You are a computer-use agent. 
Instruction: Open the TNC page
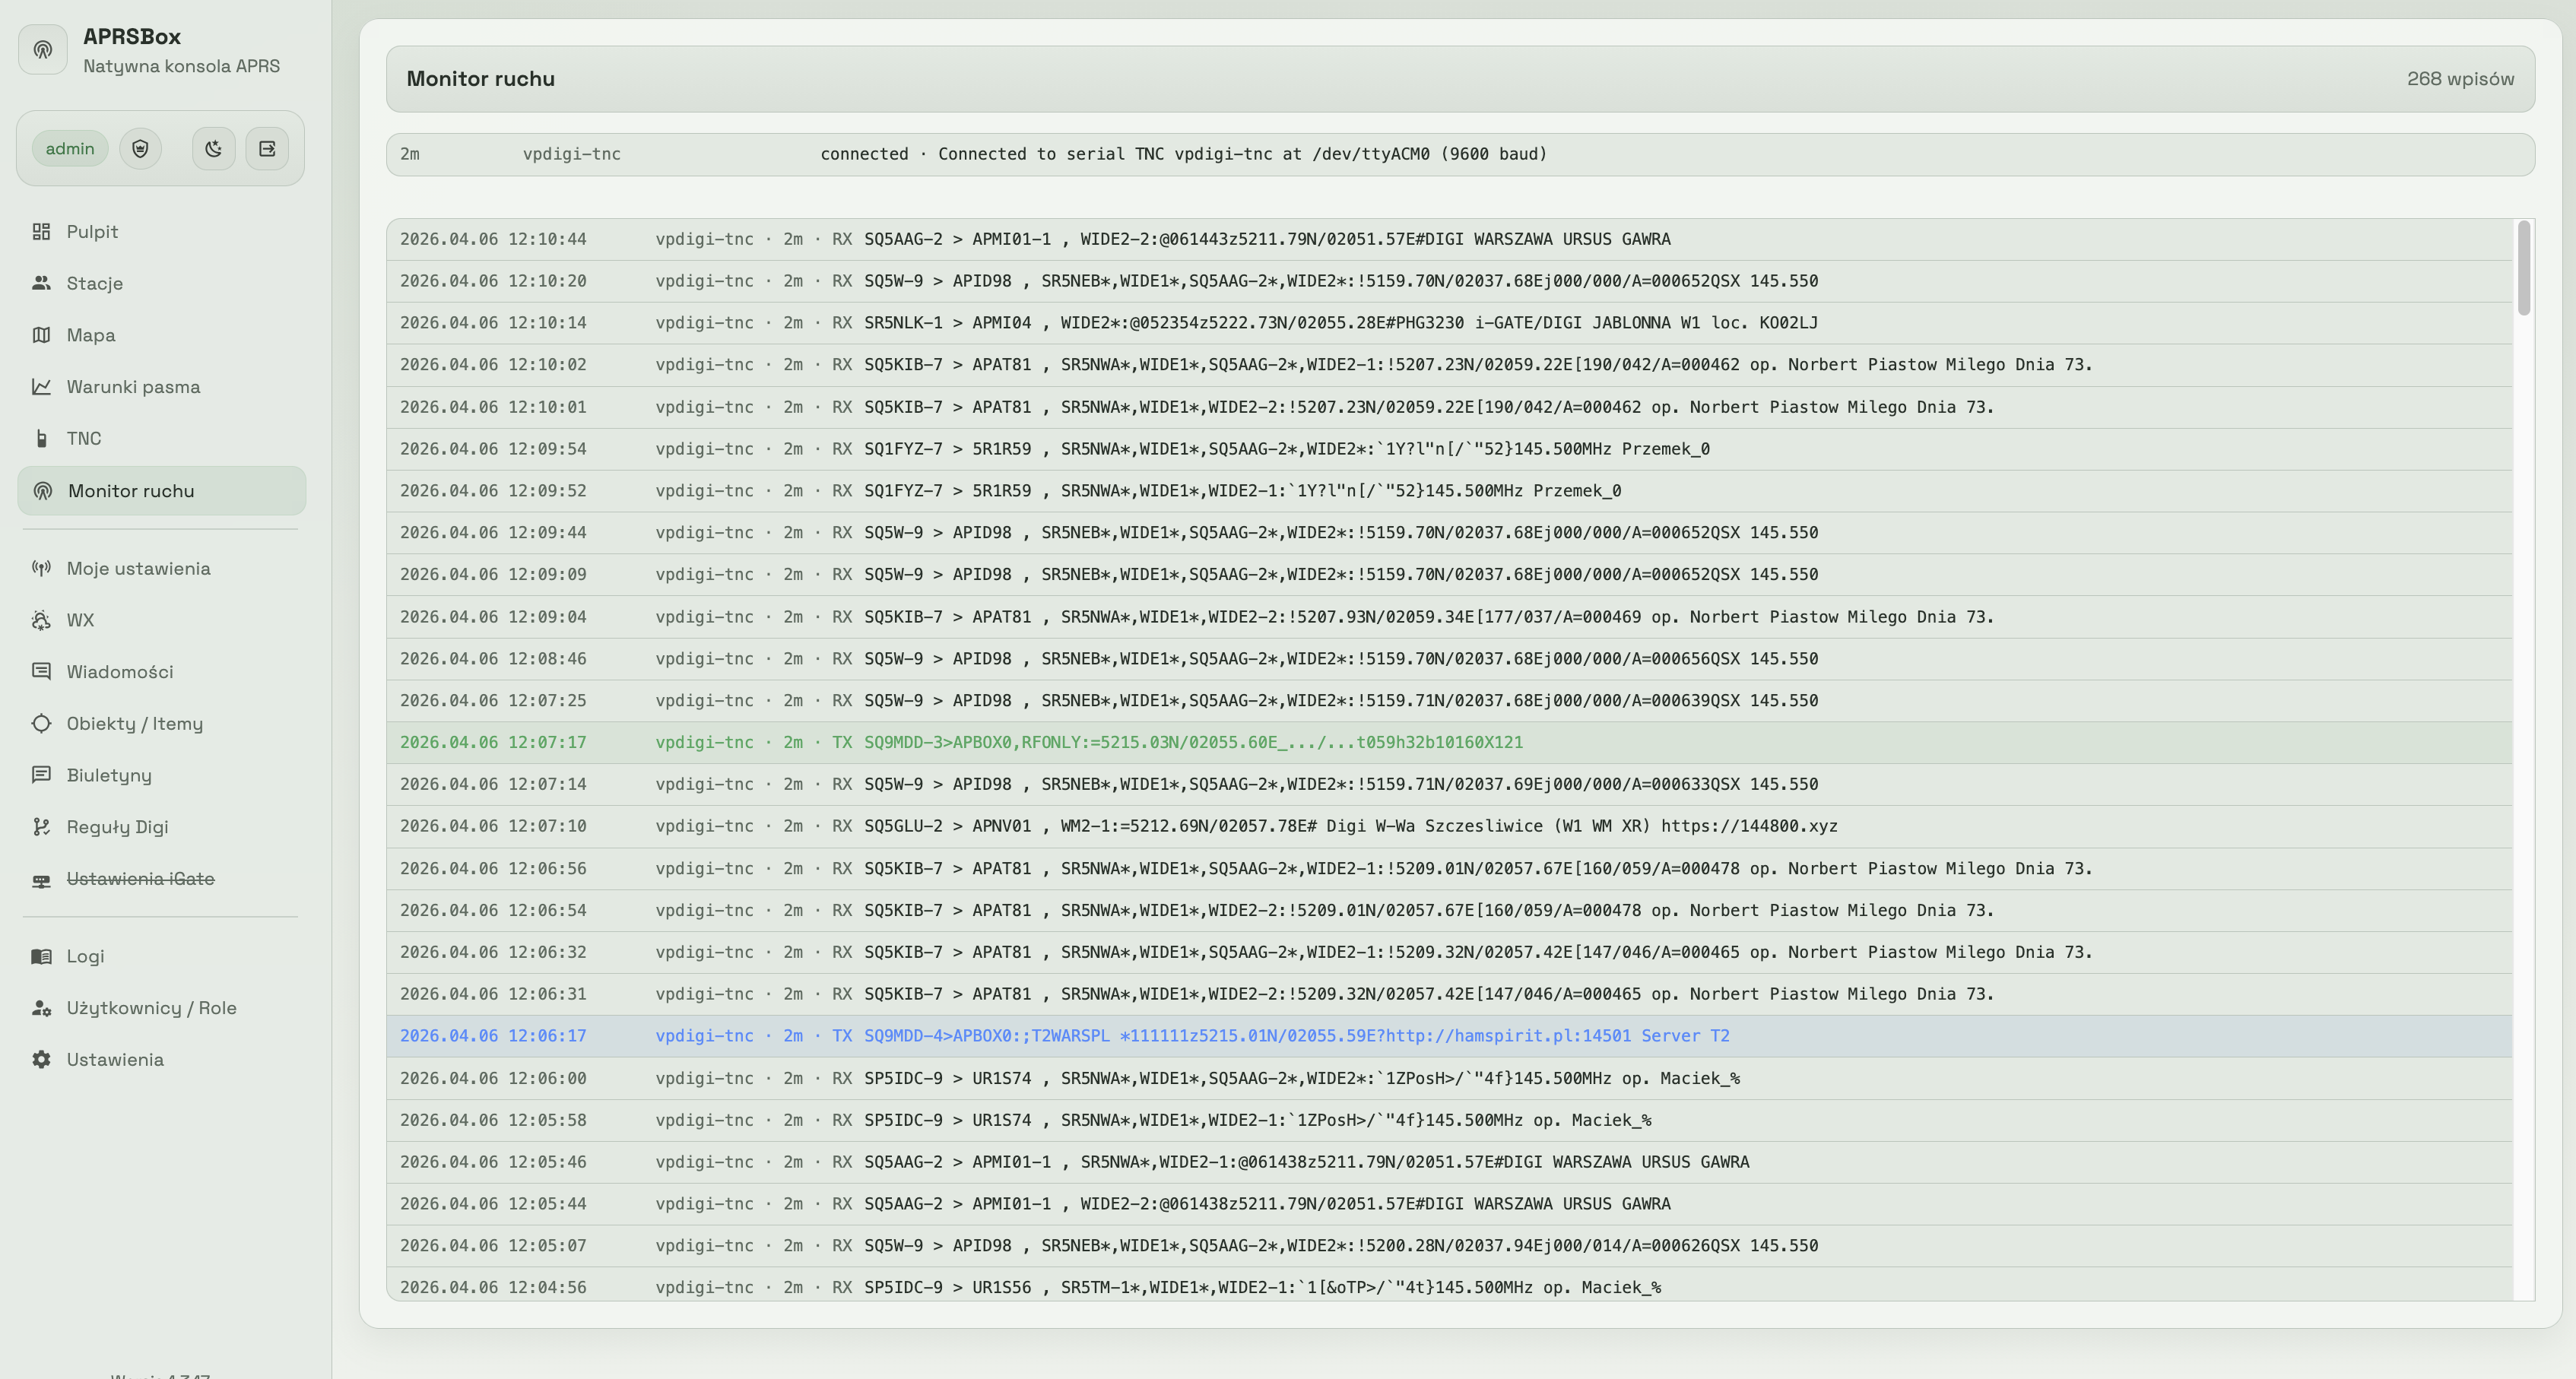tap(83, 439)
